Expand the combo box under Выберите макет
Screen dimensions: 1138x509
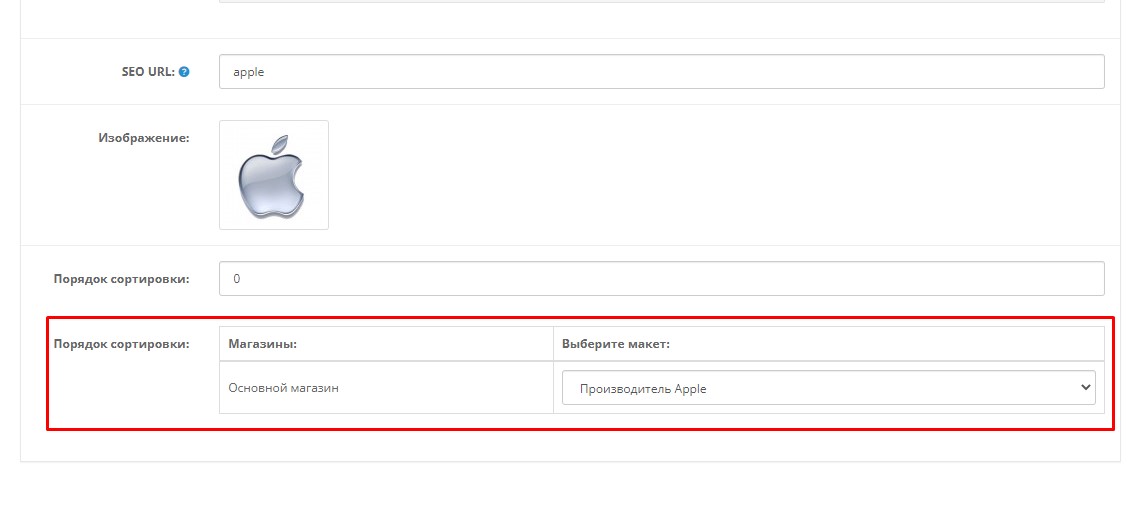[828, 388]
